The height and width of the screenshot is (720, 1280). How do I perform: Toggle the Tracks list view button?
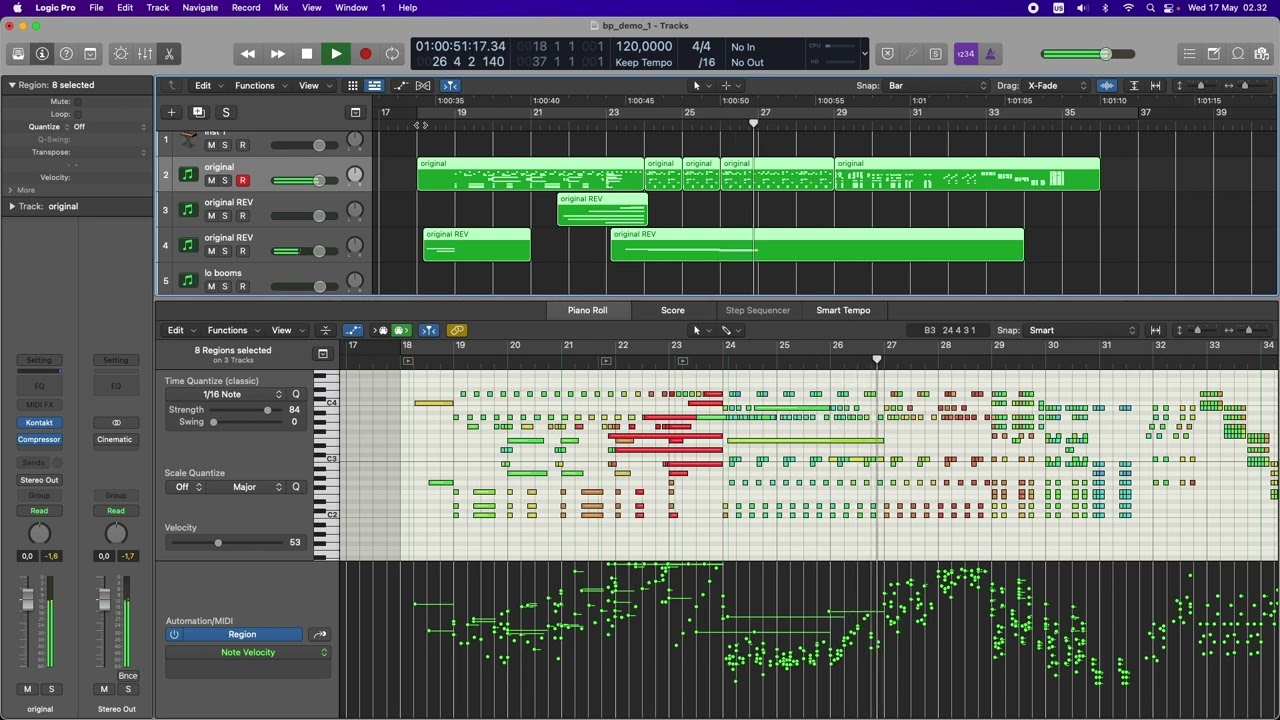[x=374, y=86]
